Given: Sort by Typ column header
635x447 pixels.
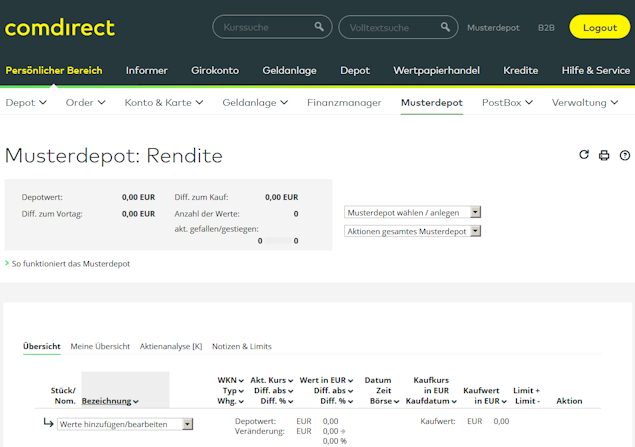Looking at the screenshot, I should coord(233,391).
